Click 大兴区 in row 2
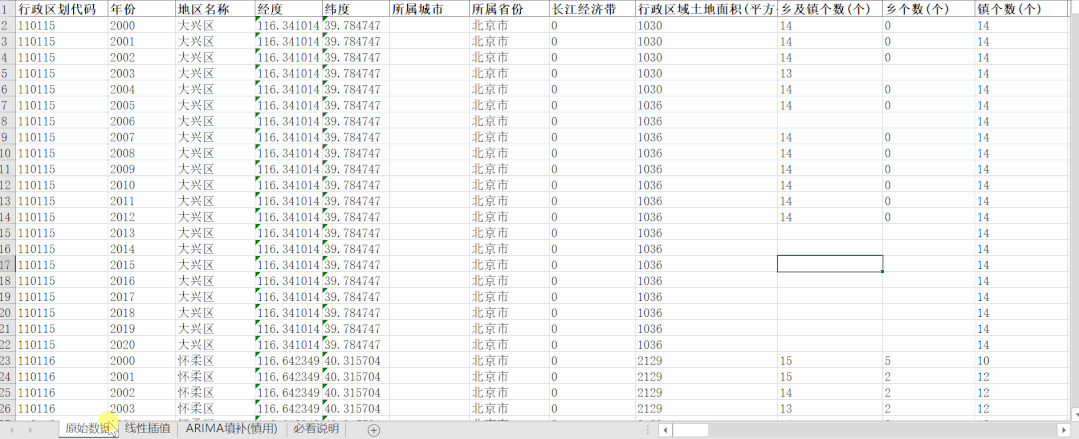Viewport: 1079px width, 439px height. [x=215, y=25]
